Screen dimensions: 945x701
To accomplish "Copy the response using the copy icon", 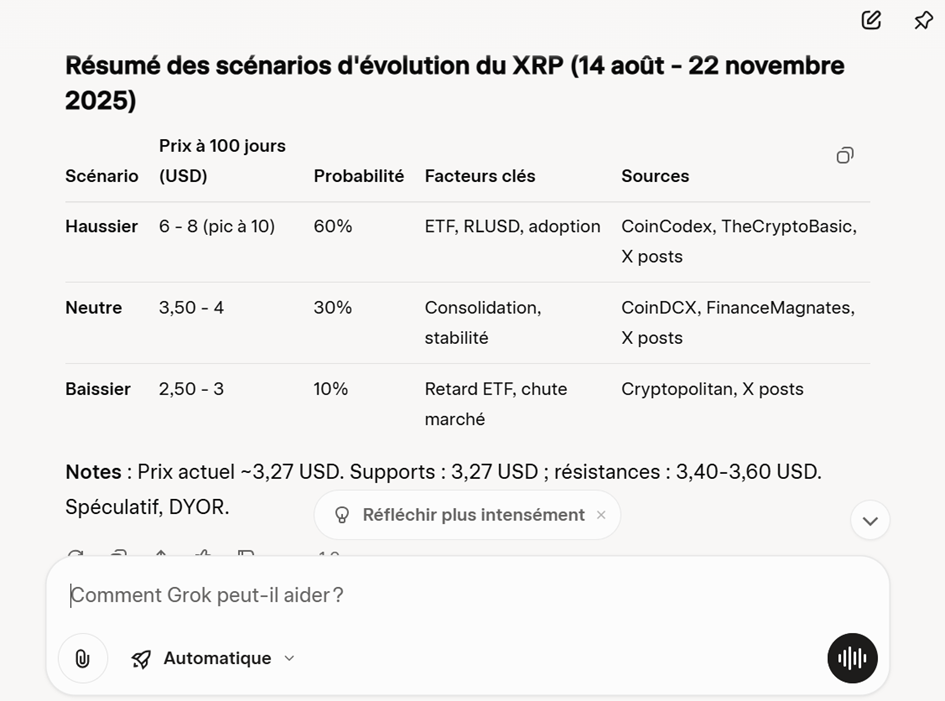I will coord(118,555).
